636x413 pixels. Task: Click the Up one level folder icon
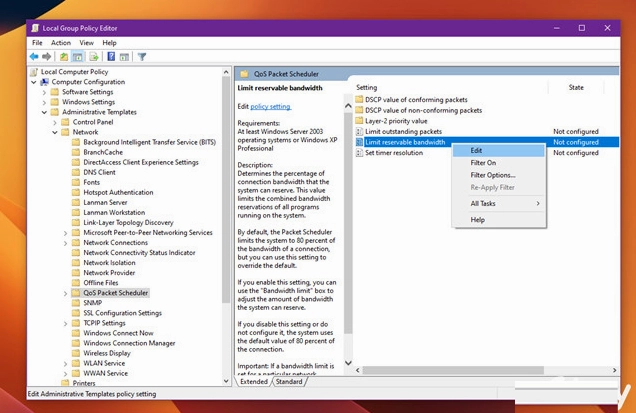coord(64,57)
